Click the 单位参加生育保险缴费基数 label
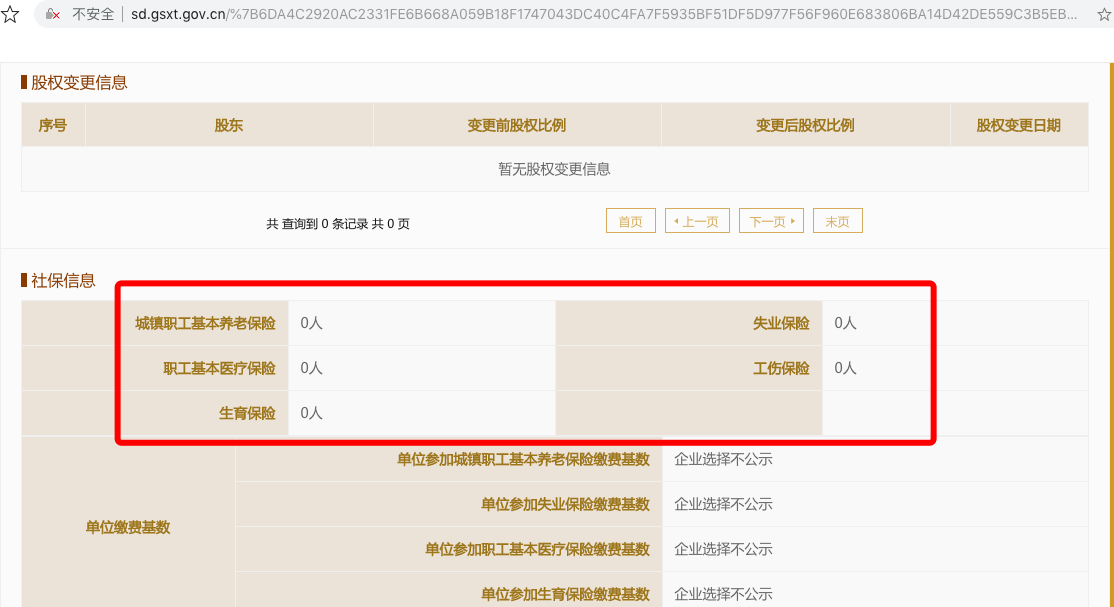The image size is (1114, 607). [x=565, y=593]
